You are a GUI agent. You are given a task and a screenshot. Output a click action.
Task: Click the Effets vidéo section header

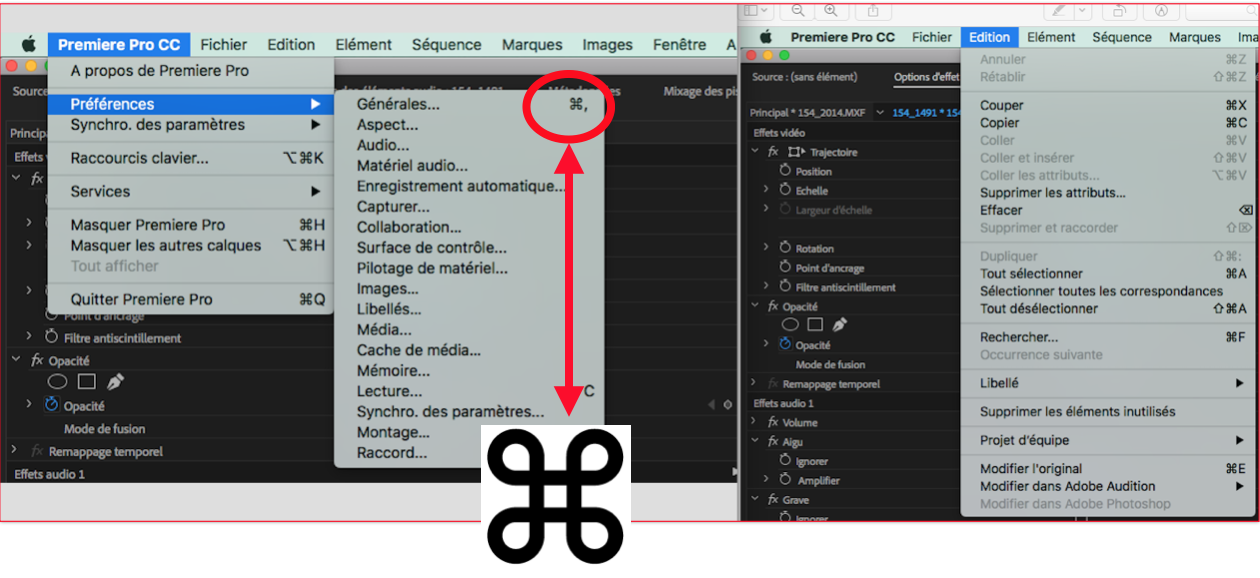(780, 132)
